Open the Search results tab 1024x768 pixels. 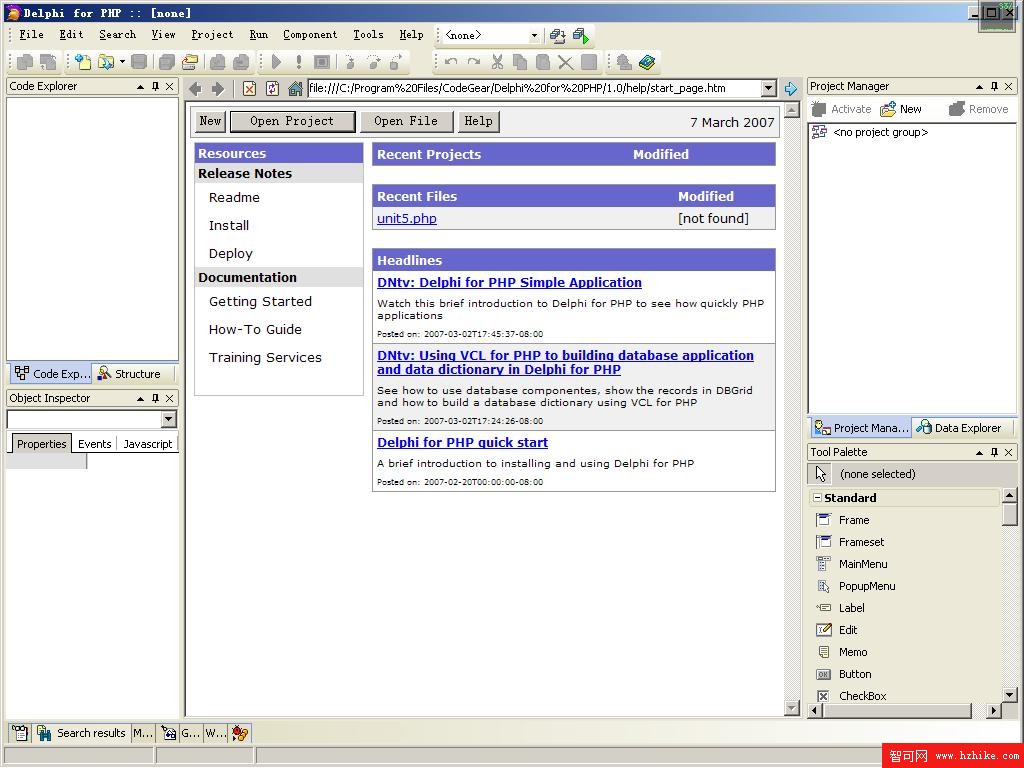[82, 733]
